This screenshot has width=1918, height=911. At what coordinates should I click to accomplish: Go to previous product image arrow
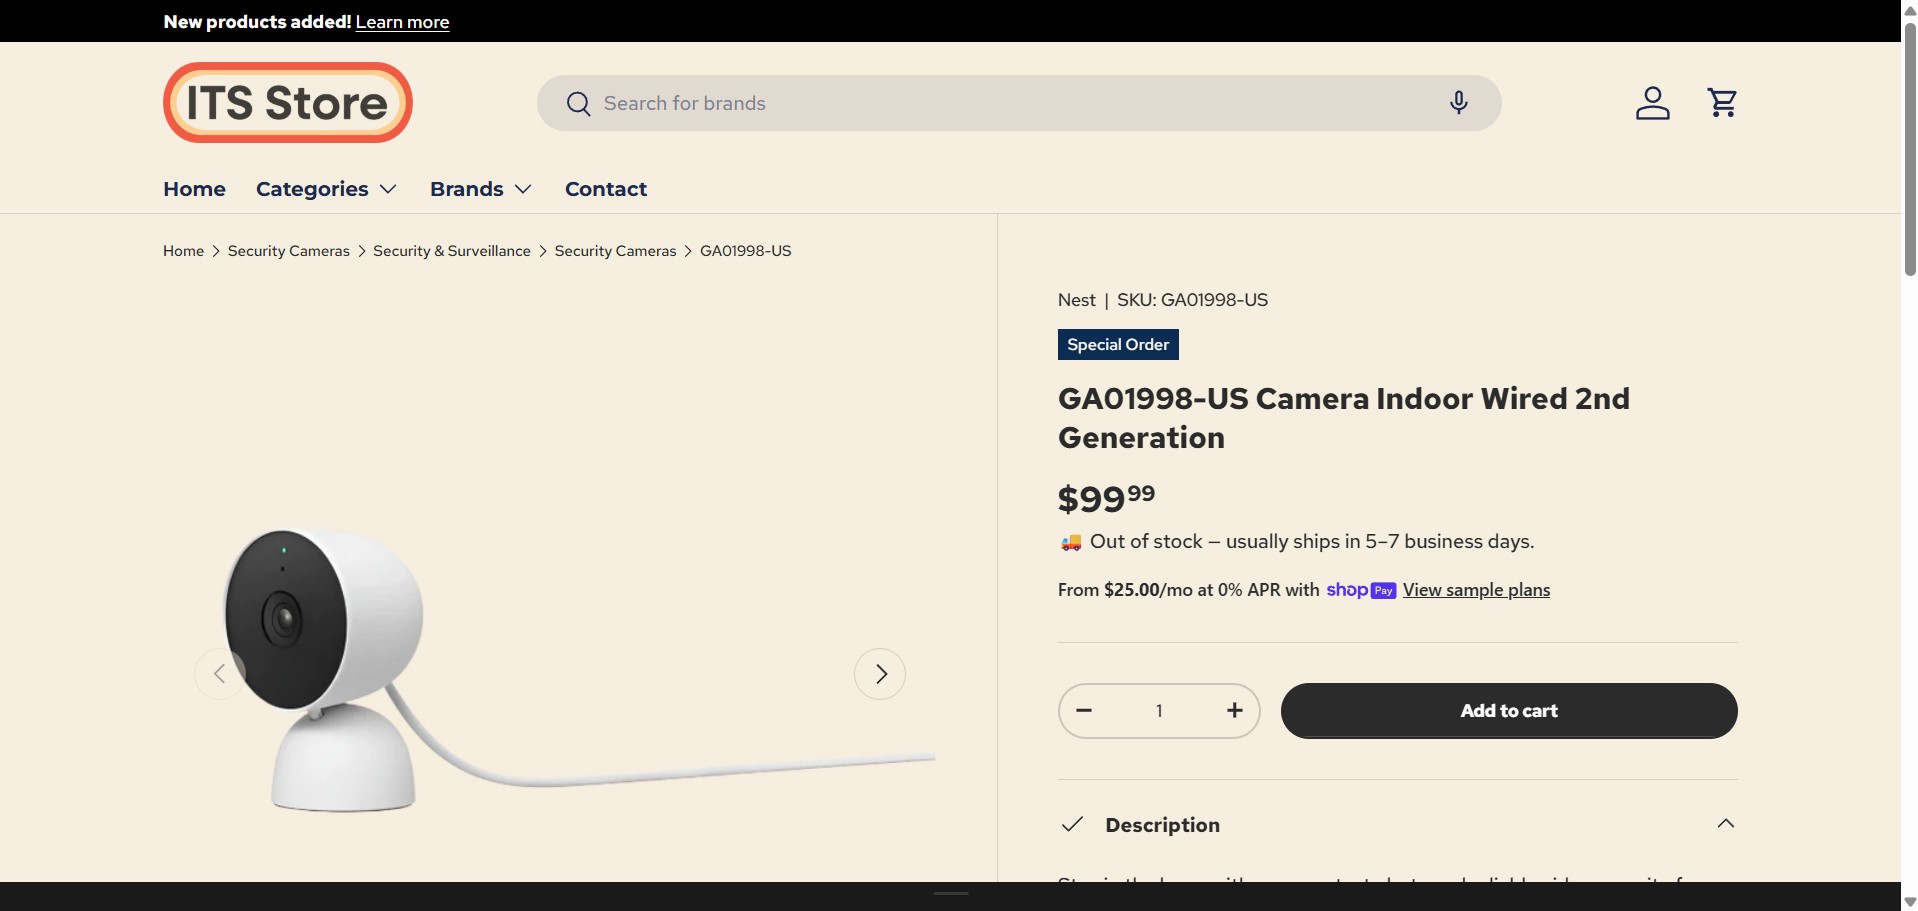coord(219,674)
